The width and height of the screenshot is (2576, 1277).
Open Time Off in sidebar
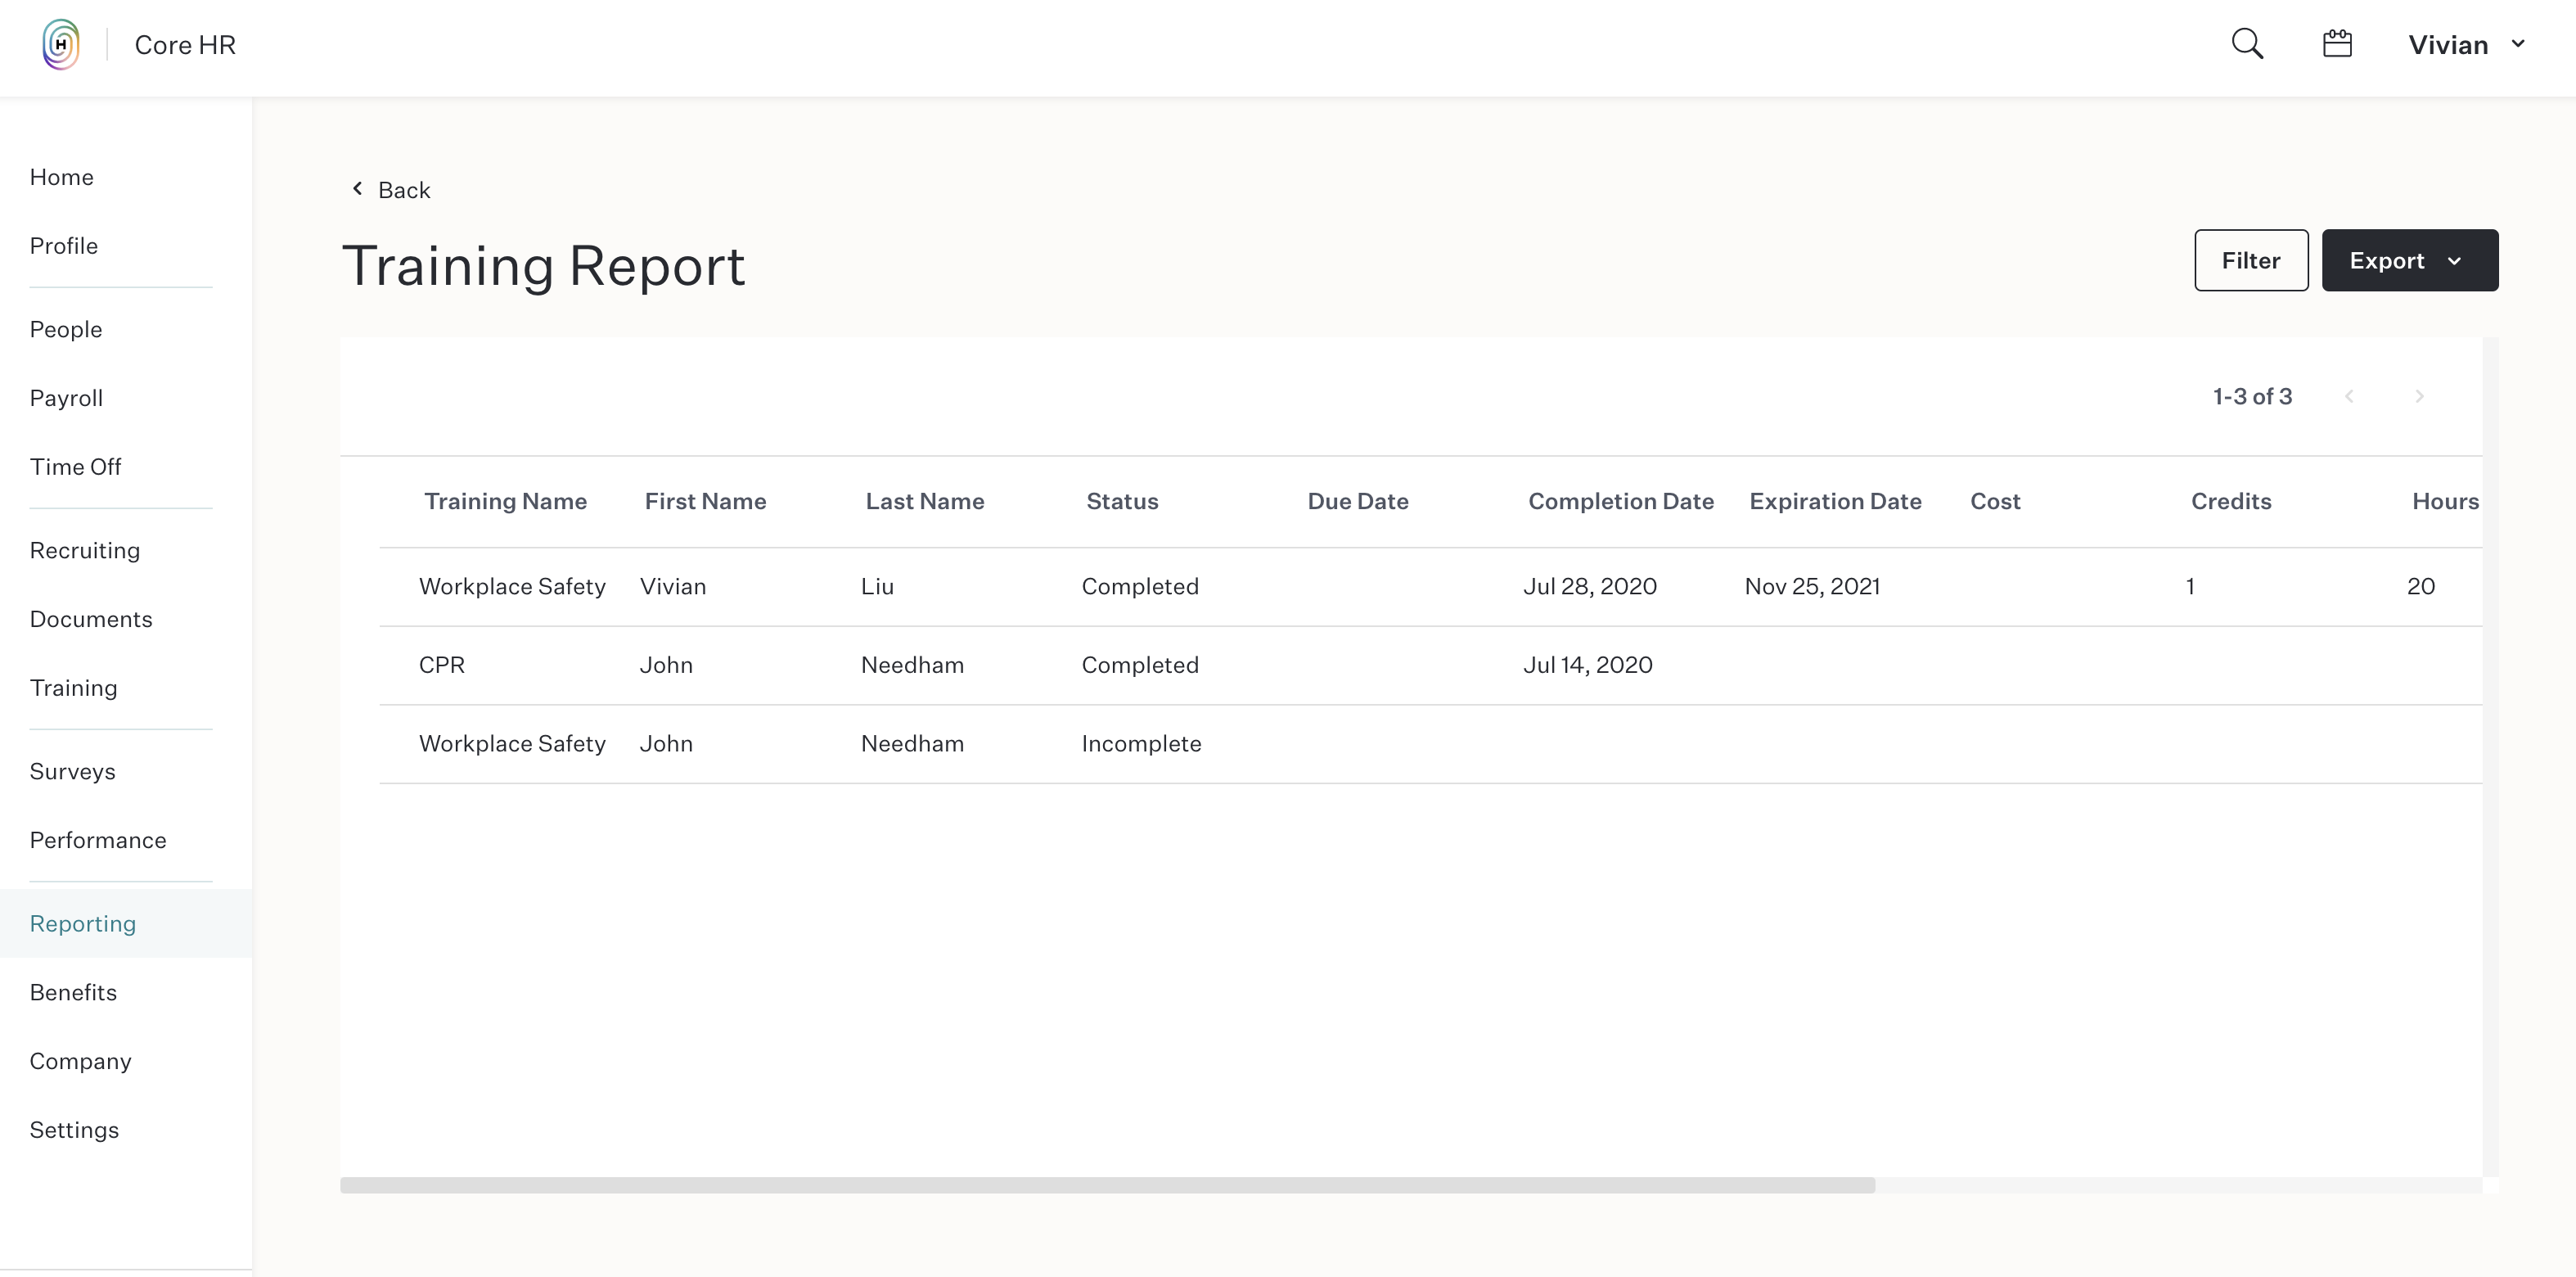75,467
